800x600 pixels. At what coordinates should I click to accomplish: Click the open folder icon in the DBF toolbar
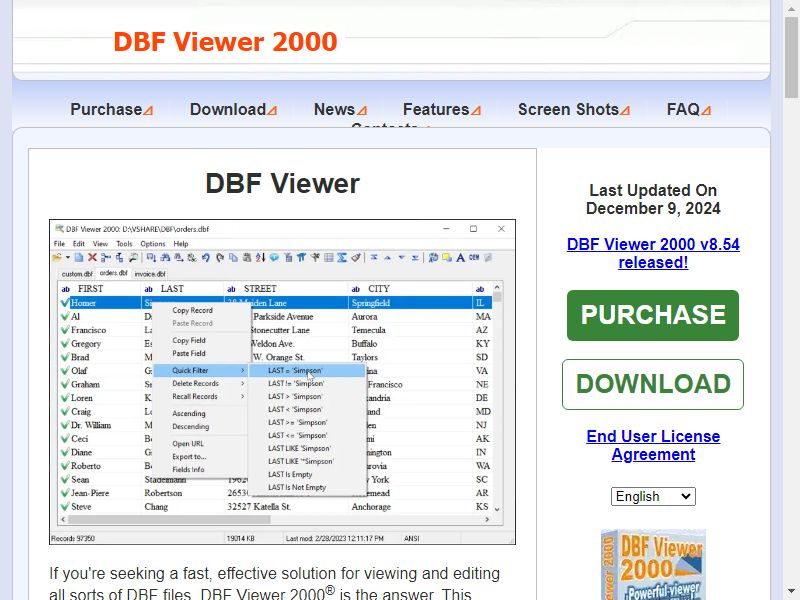pos(57,258)
